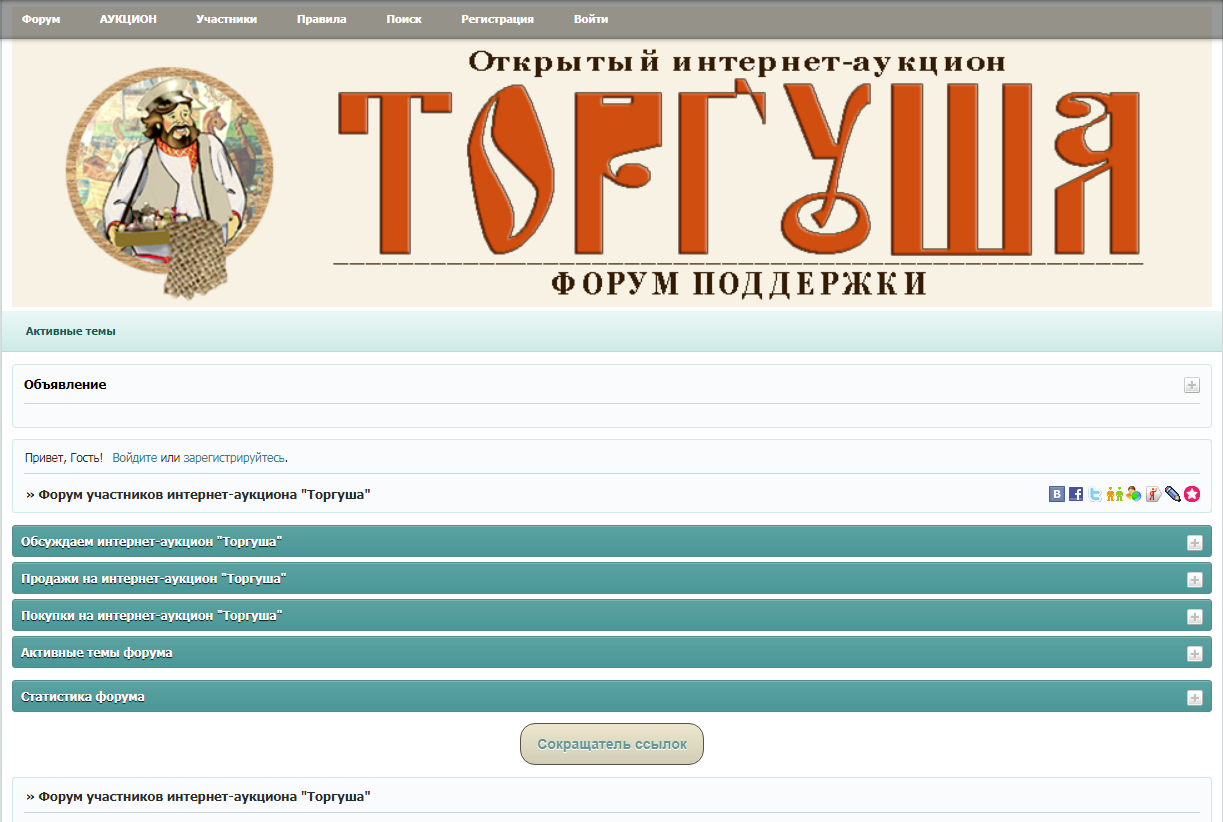The image size is (1223, 822).
Task: Open АУКЦИОН in top navigation
Action: pos(128,19)
